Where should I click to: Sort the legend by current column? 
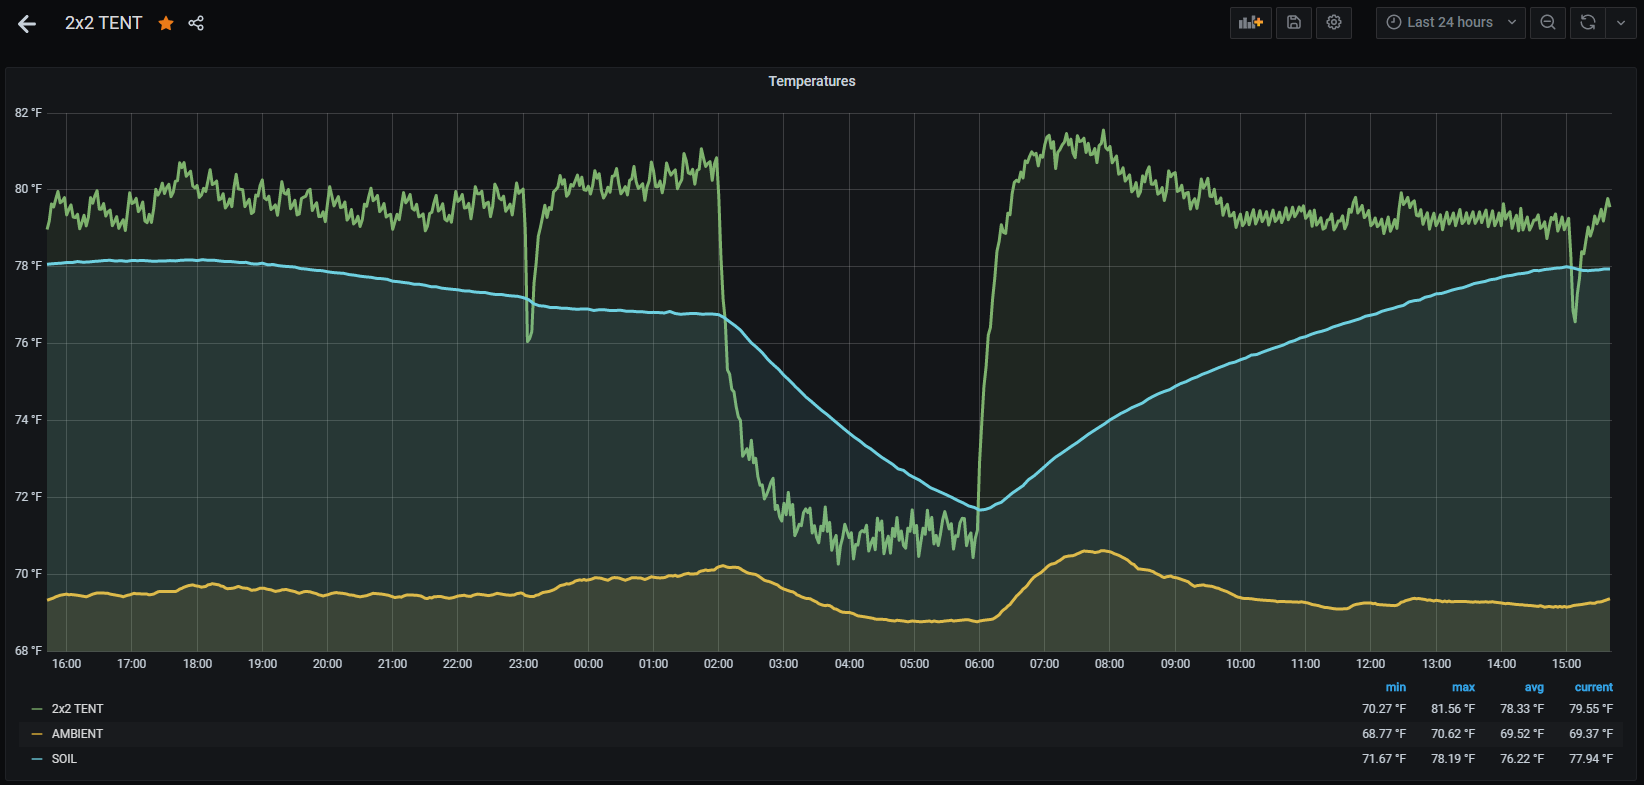pyautogui.click(x=1594, y=687)
